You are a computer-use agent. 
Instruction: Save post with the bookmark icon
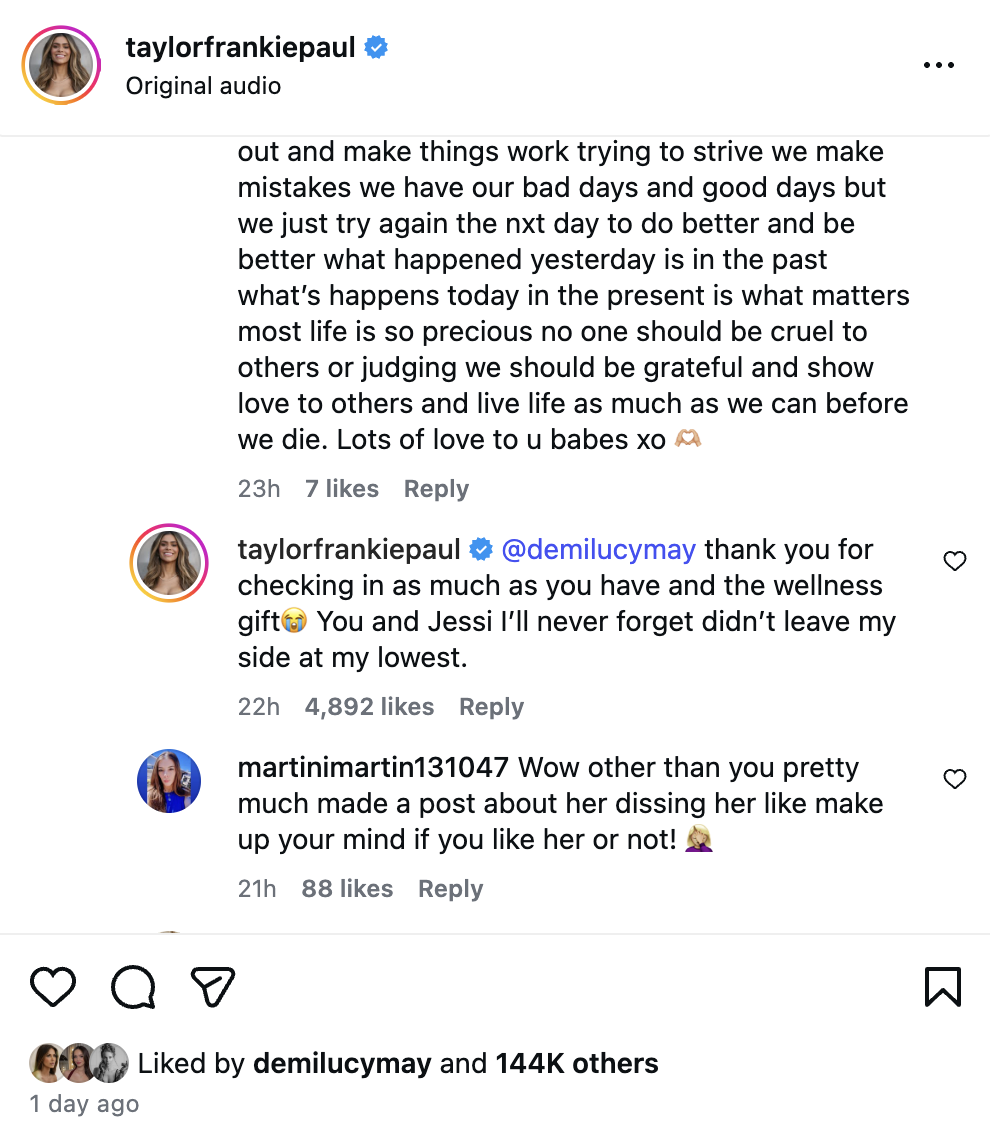(x=942, y=986)
